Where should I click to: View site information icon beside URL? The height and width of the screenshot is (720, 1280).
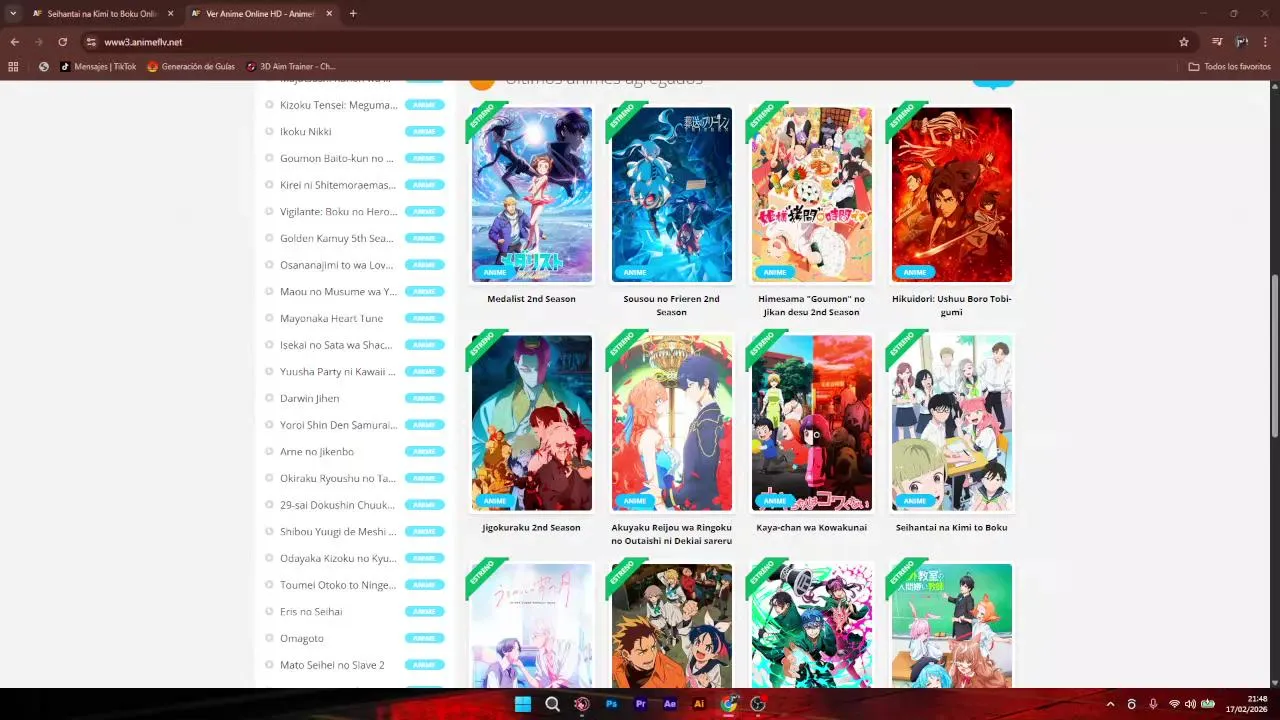91,42
